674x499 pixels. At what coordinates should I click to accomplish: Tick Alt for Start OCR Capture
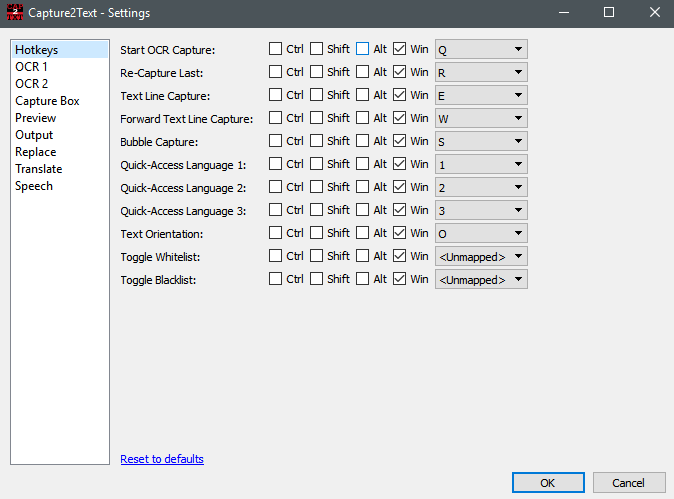coord(362,49)
